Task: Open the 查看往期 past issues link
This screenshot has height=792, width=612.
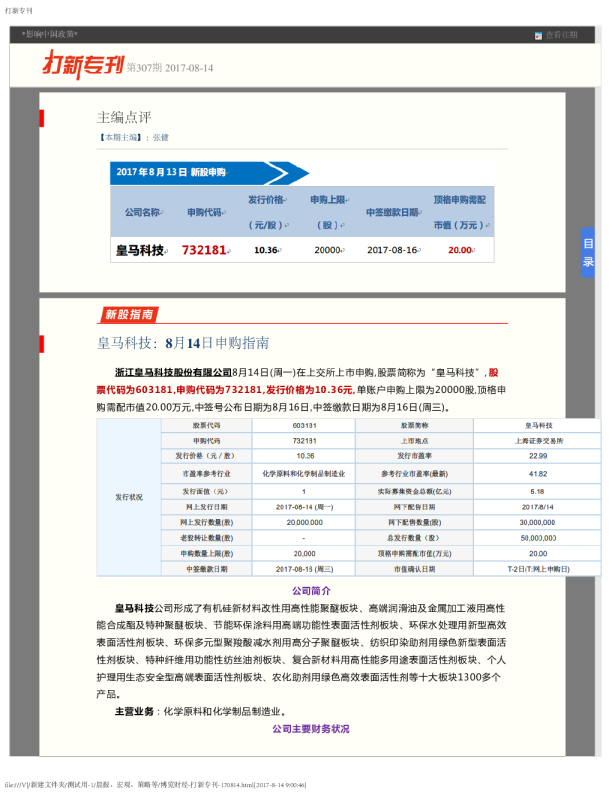Action: pyautogui.click(x=561, y=35)
